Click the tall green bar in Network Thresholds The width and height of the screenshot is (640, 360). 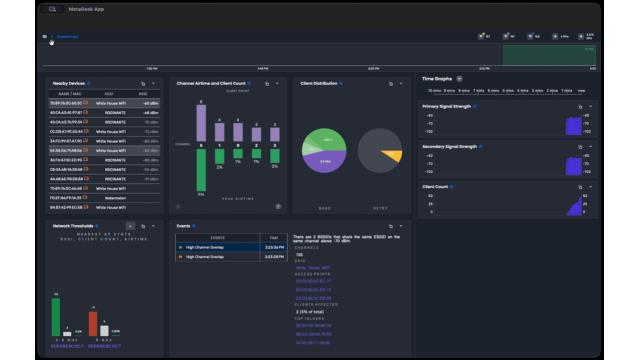click(56, 317)
